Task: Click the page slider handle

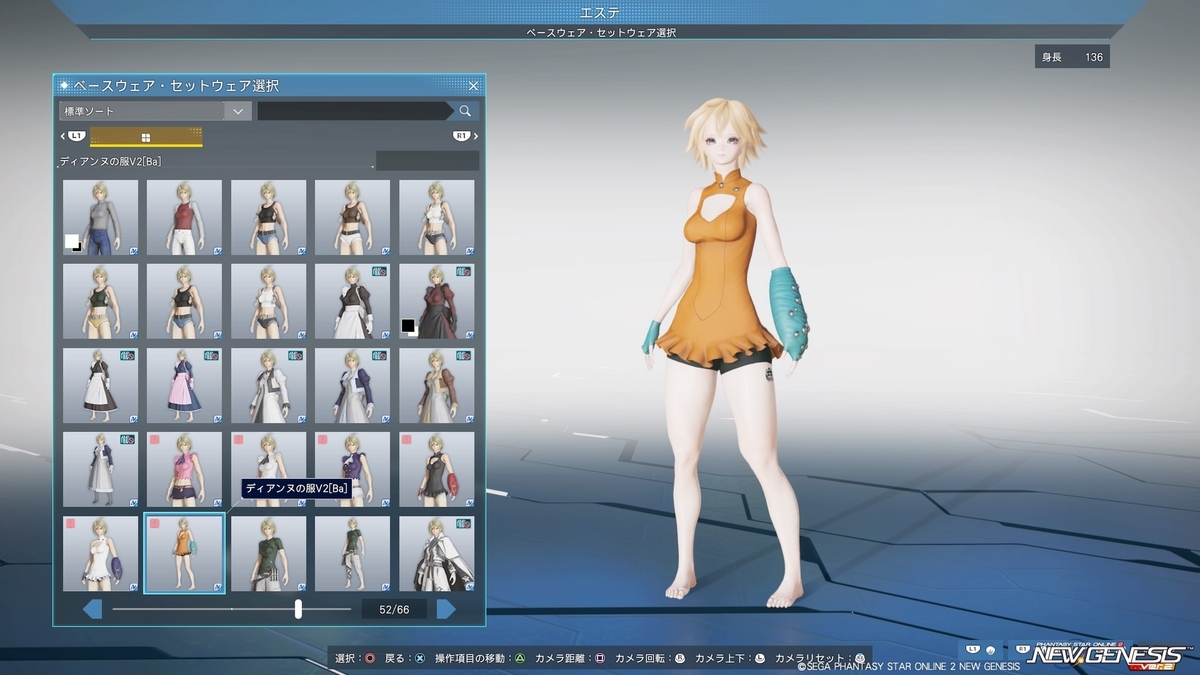Action: [298, 609]
